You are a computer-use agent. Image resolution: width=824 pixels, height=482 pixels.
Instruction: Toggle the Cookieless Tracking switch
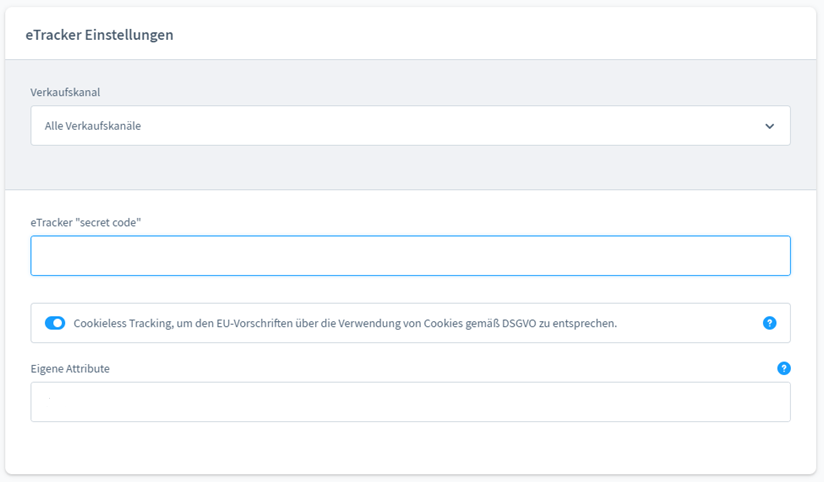pyautogui.click(x=55, y=323)
